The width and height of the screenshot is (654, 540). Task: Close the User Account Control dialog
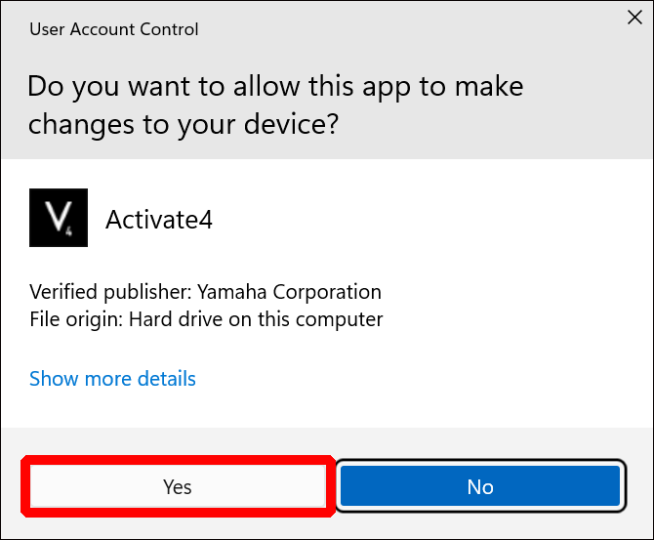(x=635, y=18)
